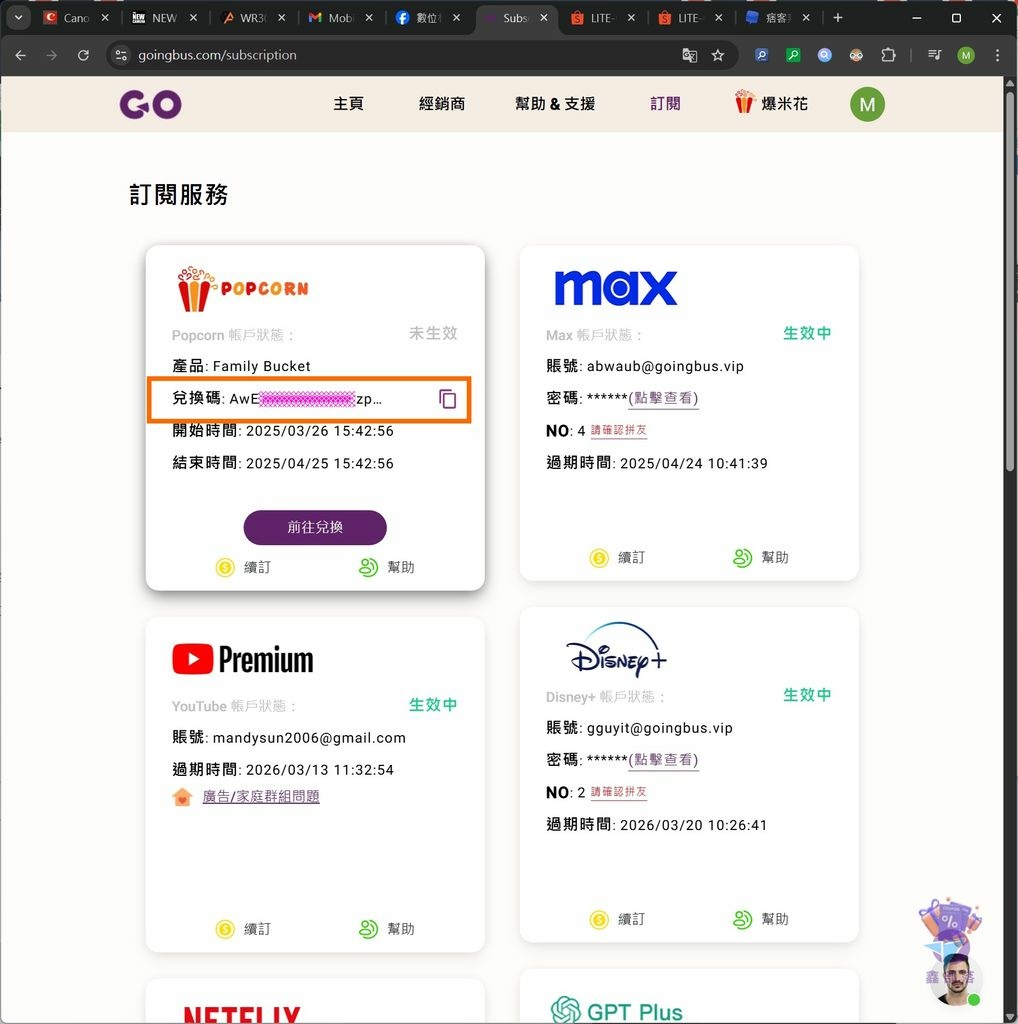Renew the Popcorn subscription via 續訂
The width and height of the screenshot is (1018, 1024).
[x=243, y=567]
